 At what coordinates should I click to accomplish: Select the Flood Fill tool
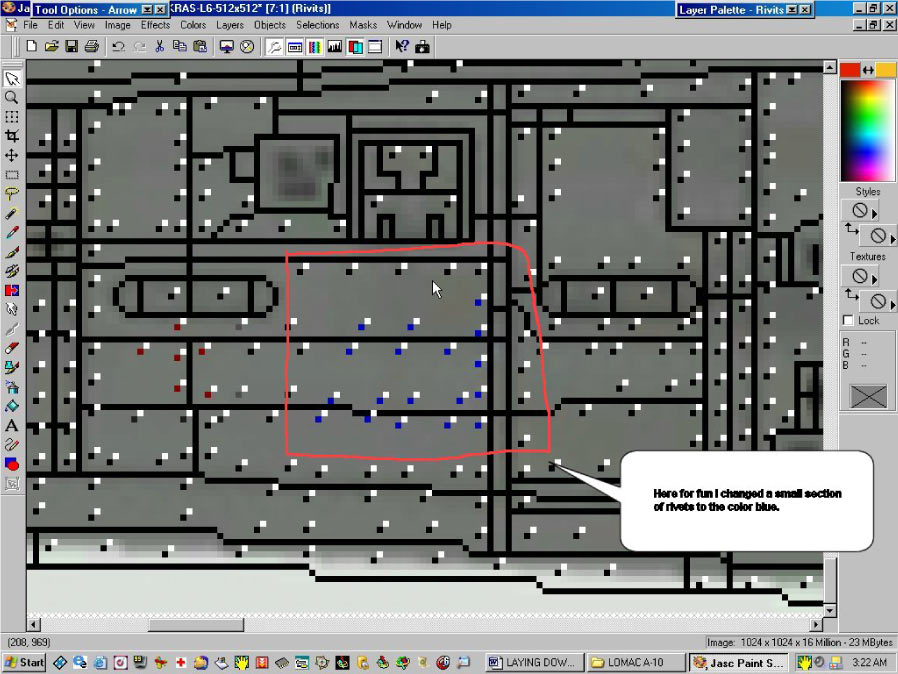pyautogui.click(x=12, y=407)
